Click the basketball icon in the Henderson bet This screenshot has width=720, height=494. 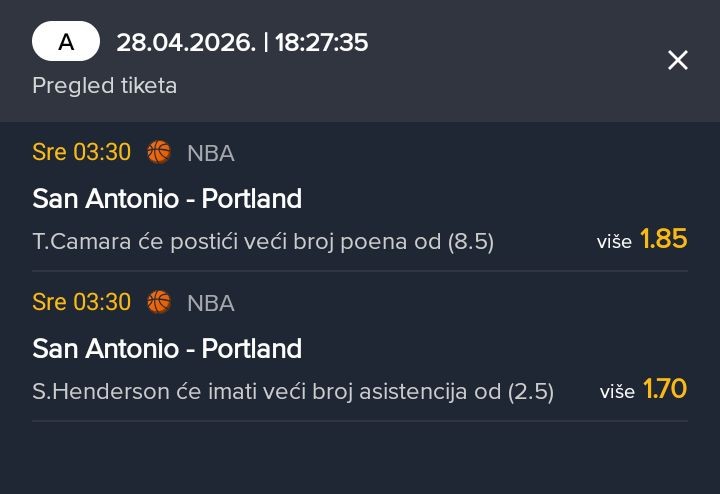coord(159,302)
